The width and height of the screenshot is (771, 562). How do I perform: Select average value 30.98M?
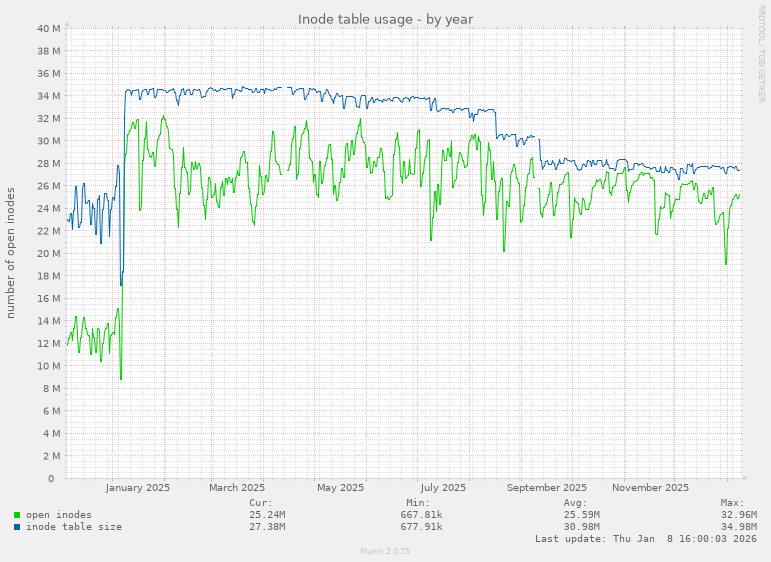[x=582, y=527]
